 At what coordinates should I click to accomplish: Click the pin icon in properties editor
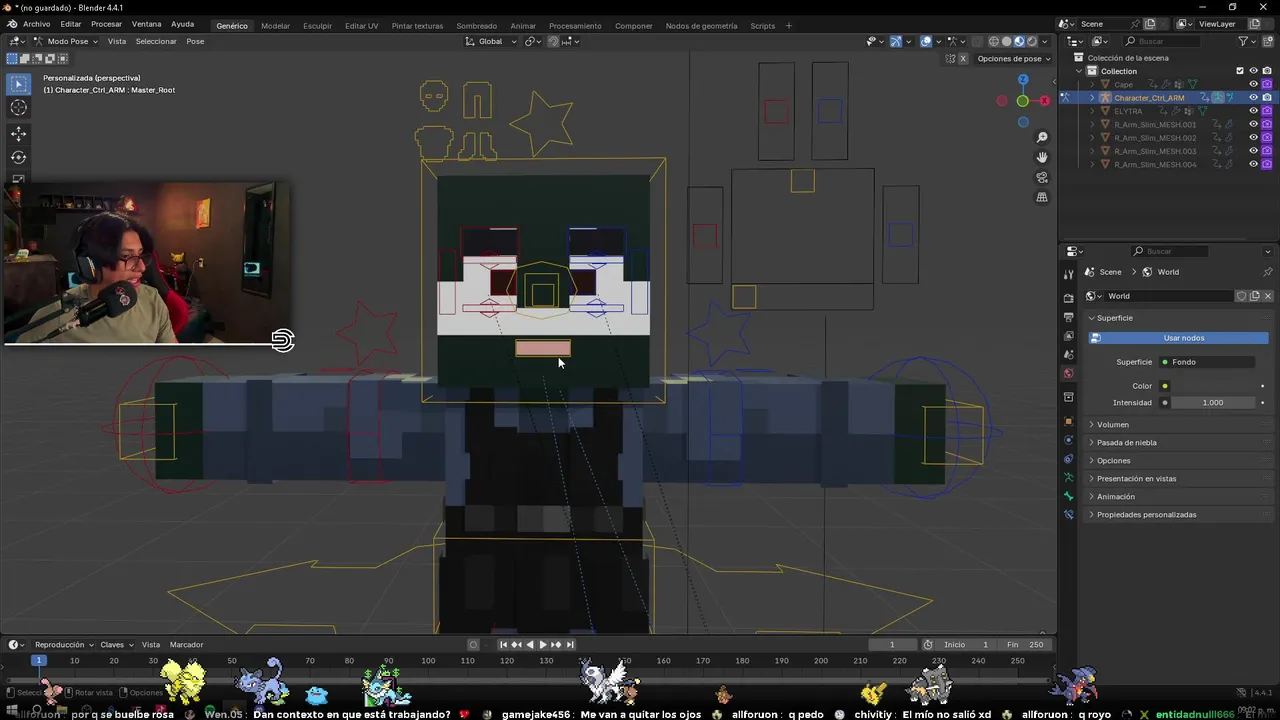tap(1267, 272)
